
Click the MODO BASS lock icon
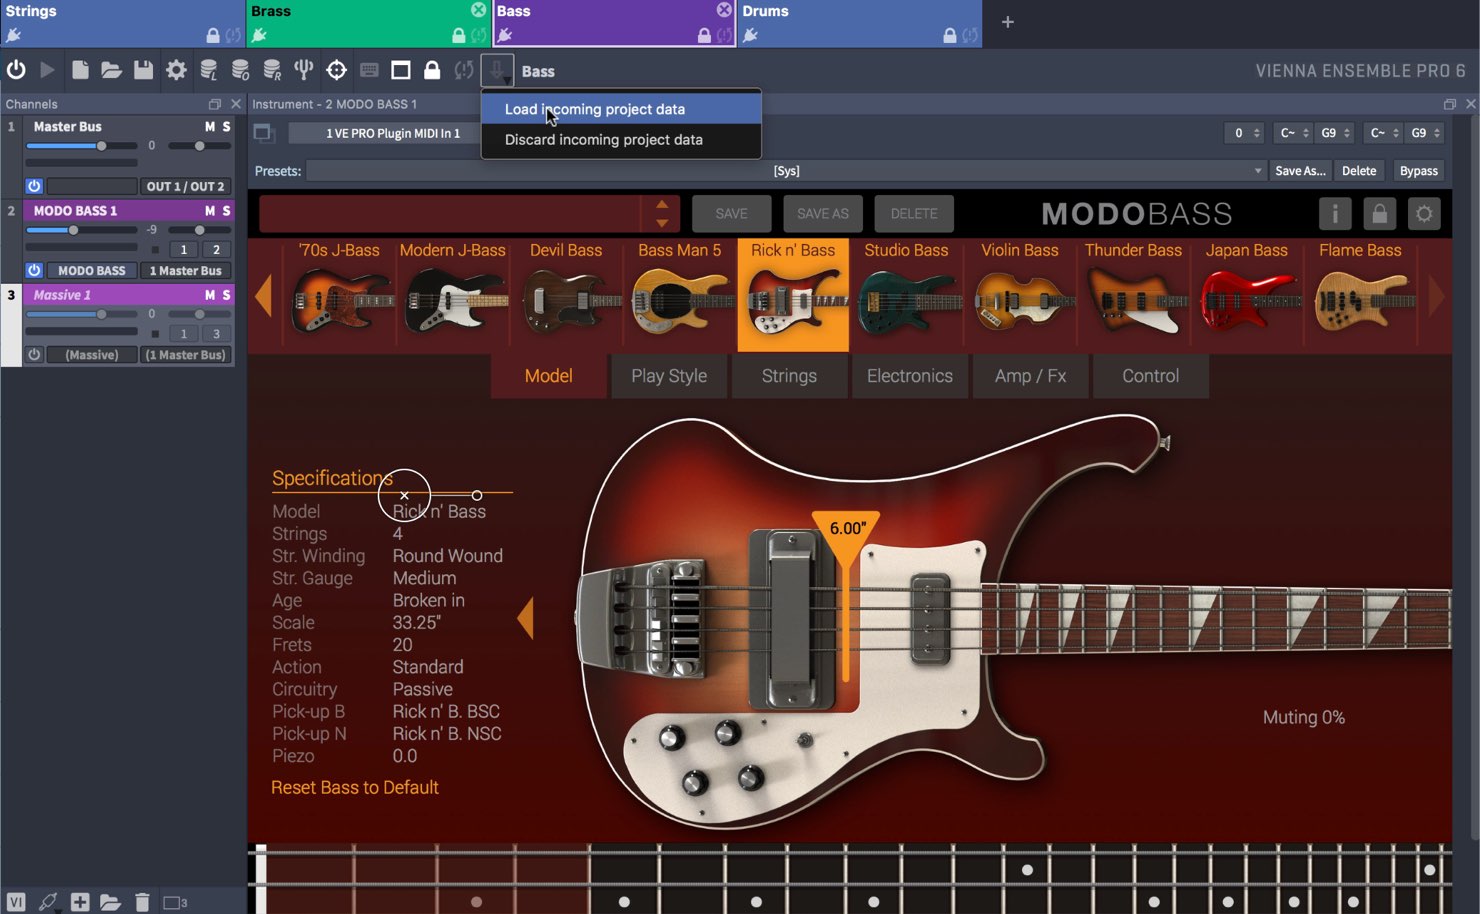tap(1379, 214)
